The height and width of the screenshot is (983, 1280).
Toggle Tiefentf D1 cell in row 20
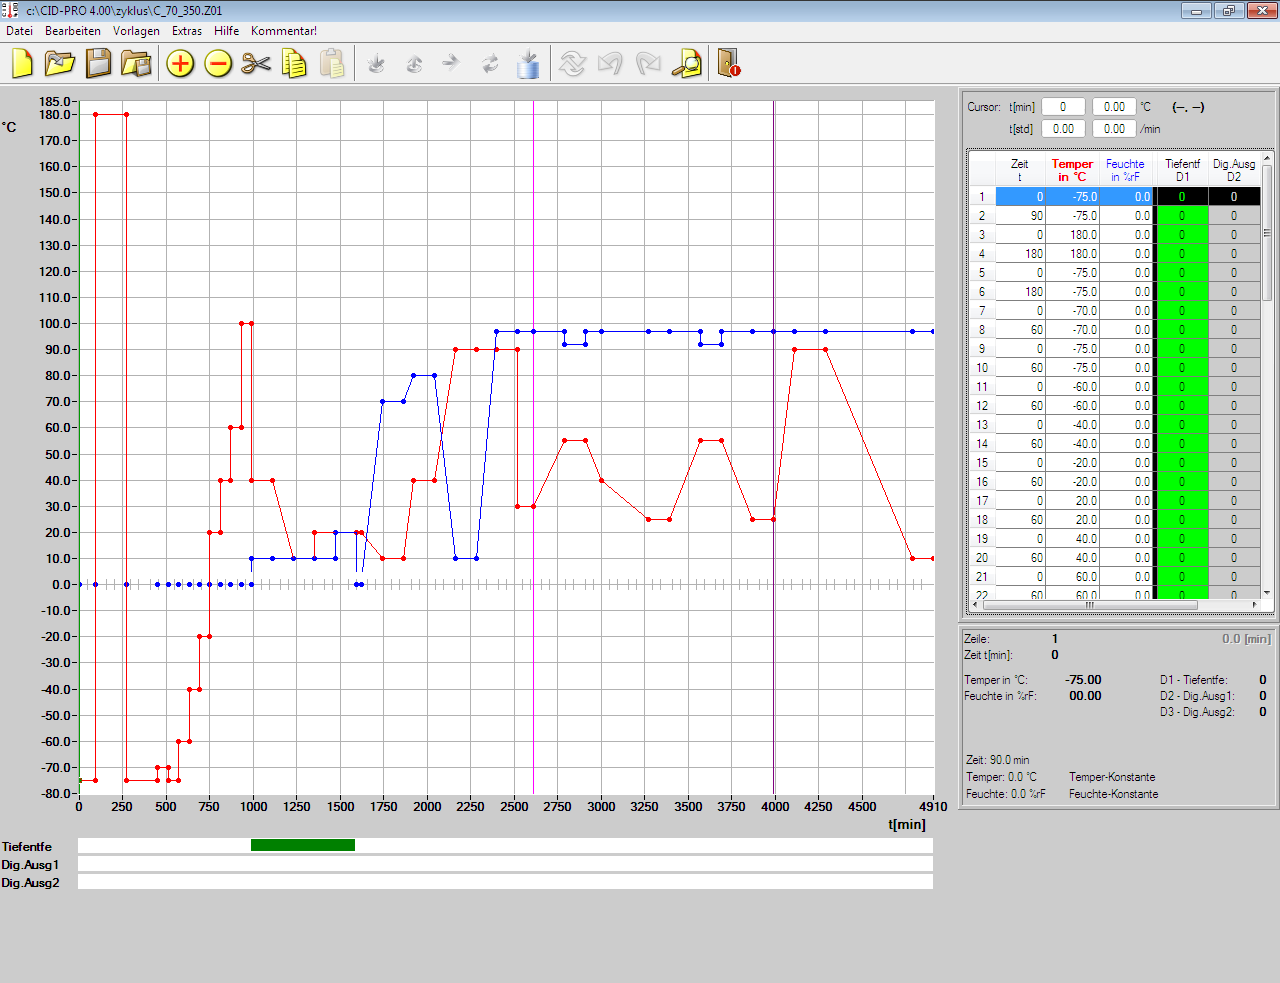1182,558
